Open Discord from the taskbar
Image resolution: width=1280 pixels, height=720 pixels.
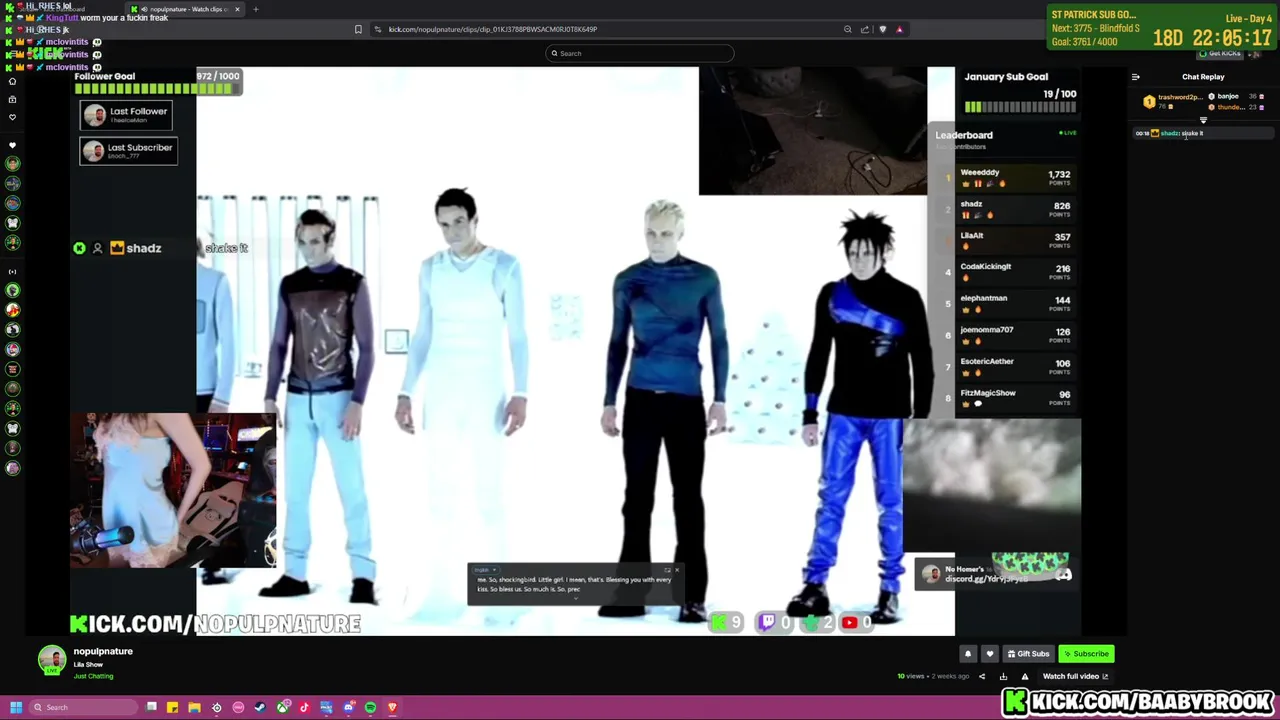(x=348, y=707)
